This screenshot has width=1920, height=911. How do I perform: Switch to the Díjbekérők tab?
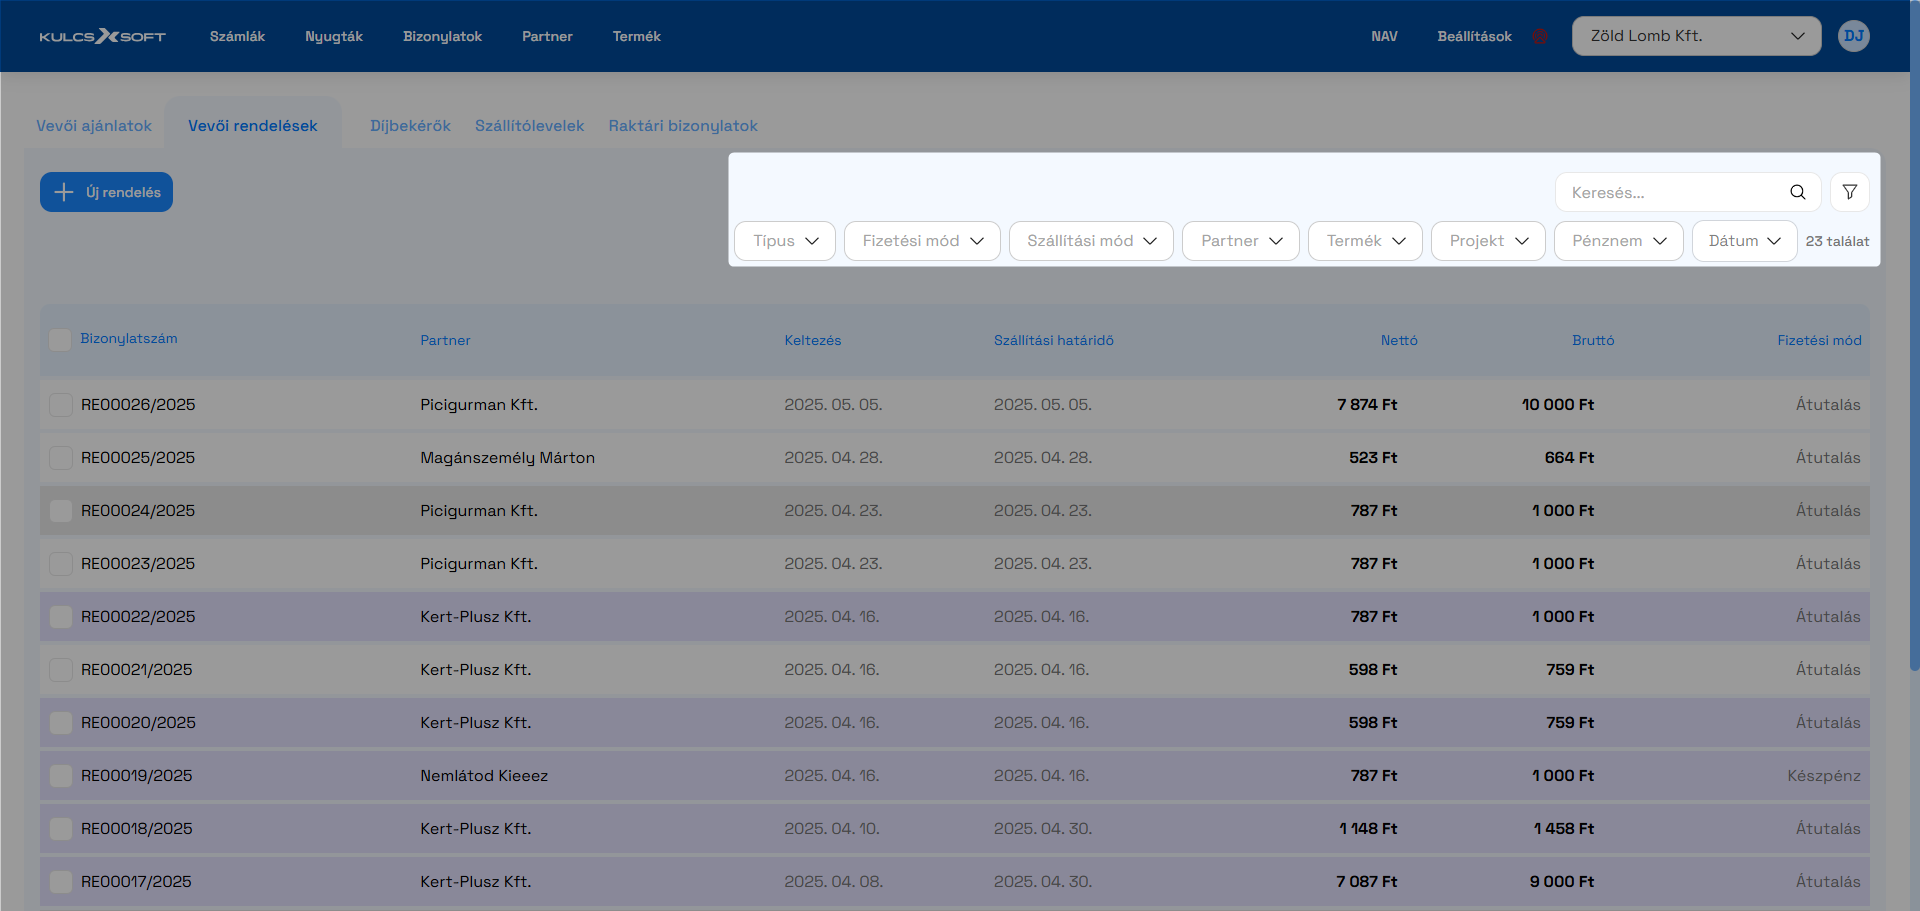pos(410,126)
